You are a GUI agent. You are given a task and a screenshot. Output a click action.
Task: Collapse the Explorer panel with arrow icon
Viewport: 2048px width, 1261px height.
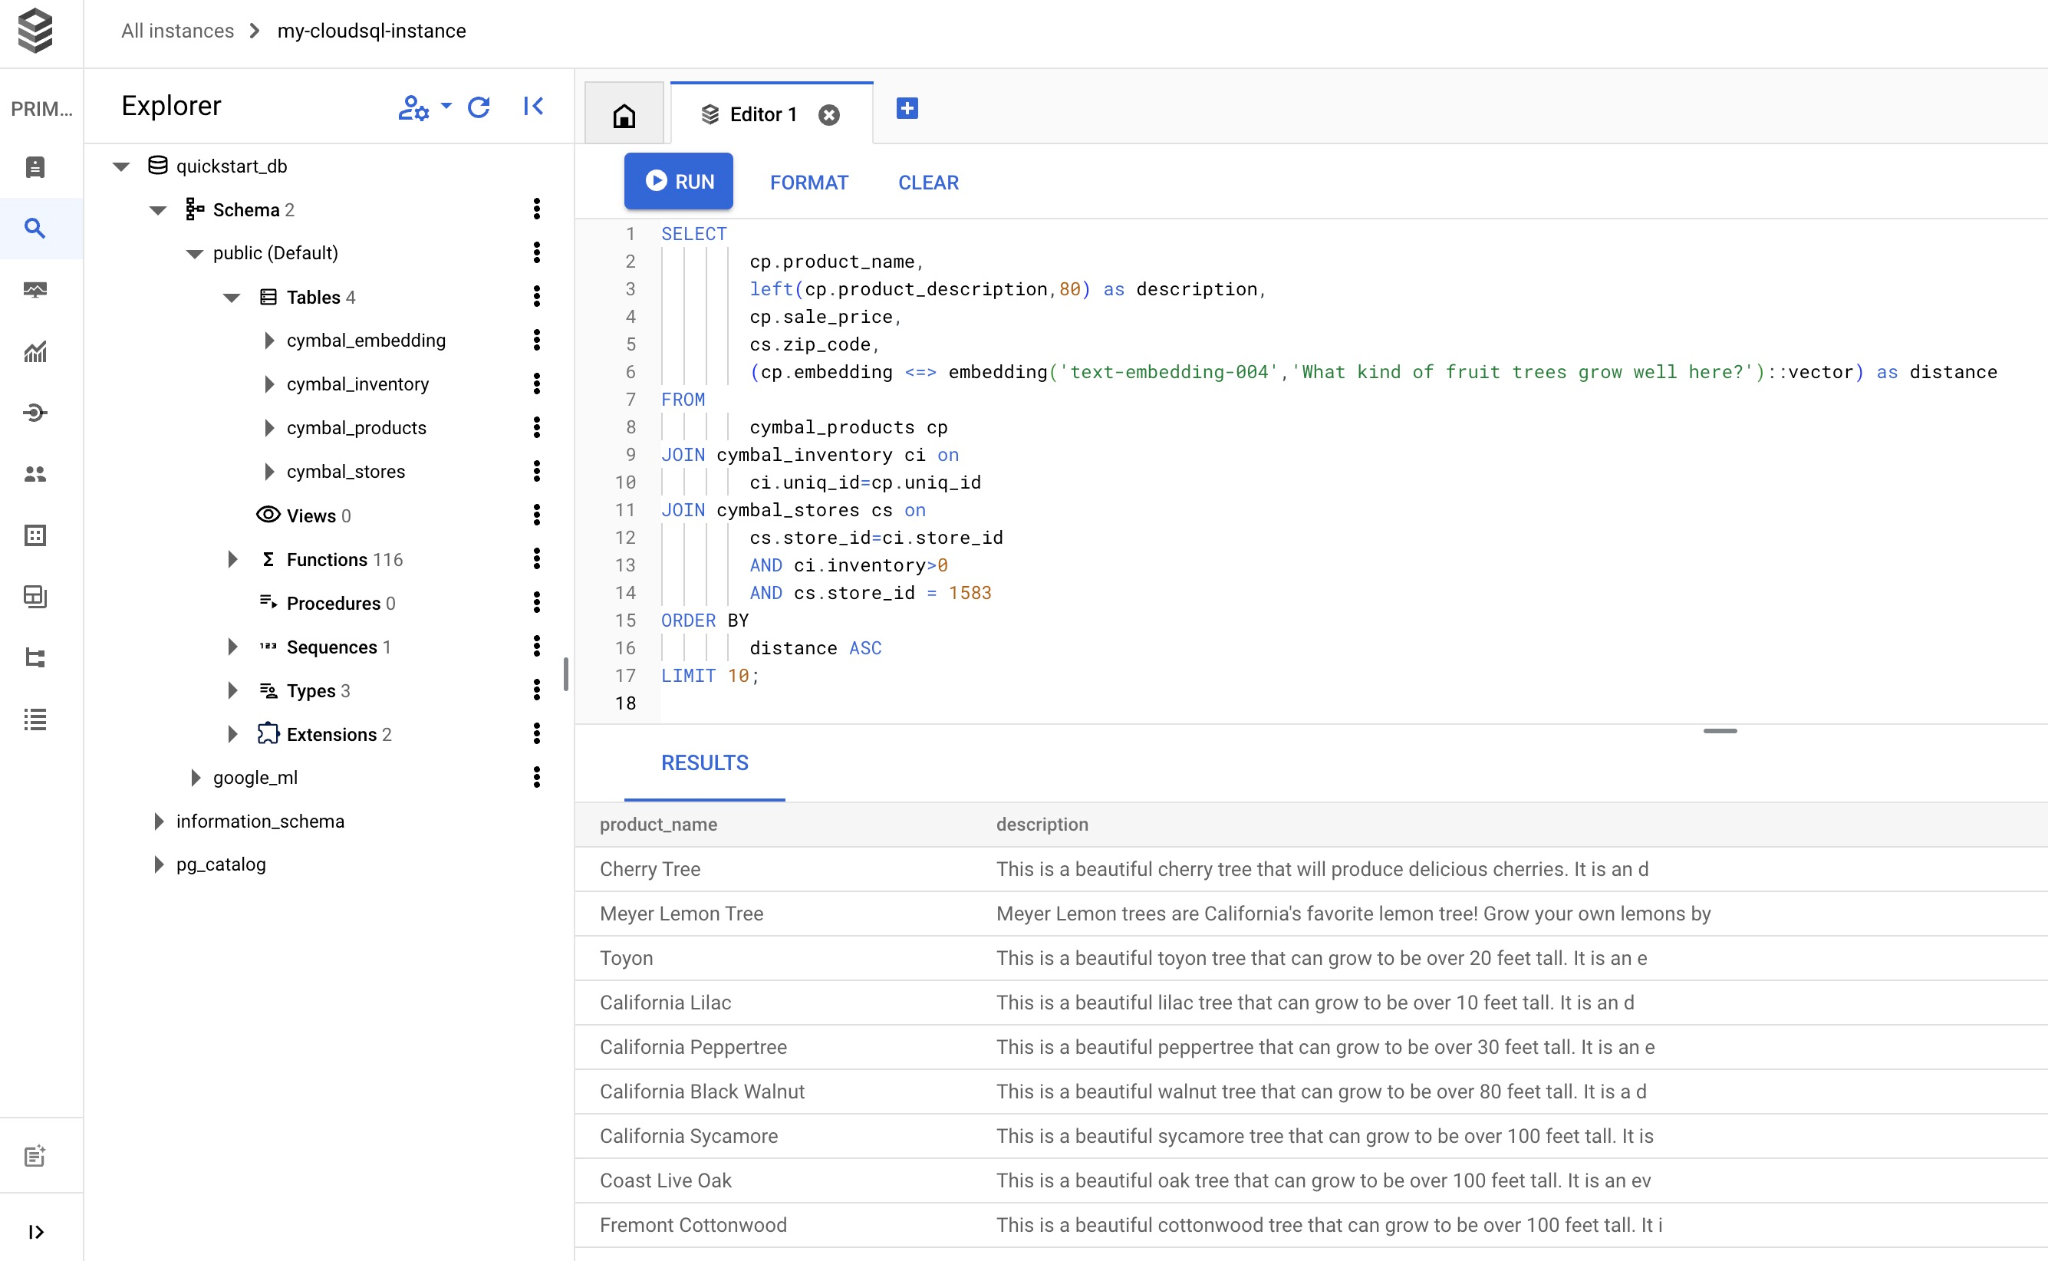[533, 106]
